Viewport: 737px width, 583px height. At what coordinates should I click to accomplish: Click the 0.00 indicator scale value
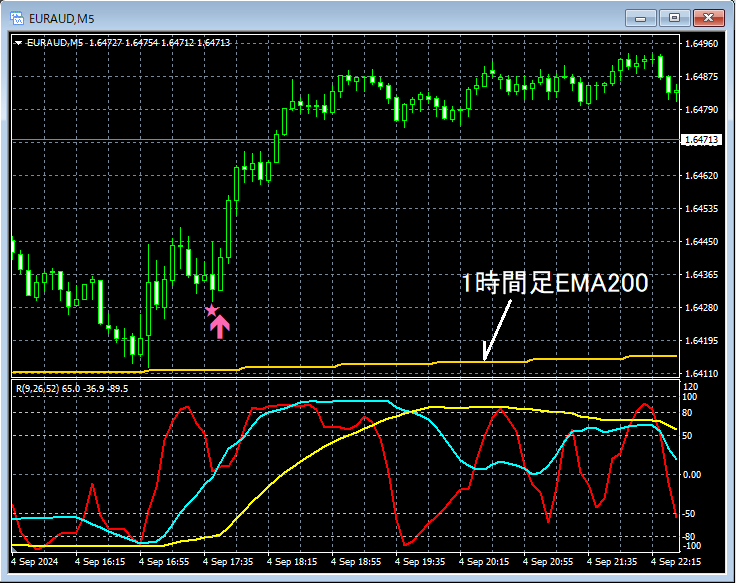click(693, 475)
